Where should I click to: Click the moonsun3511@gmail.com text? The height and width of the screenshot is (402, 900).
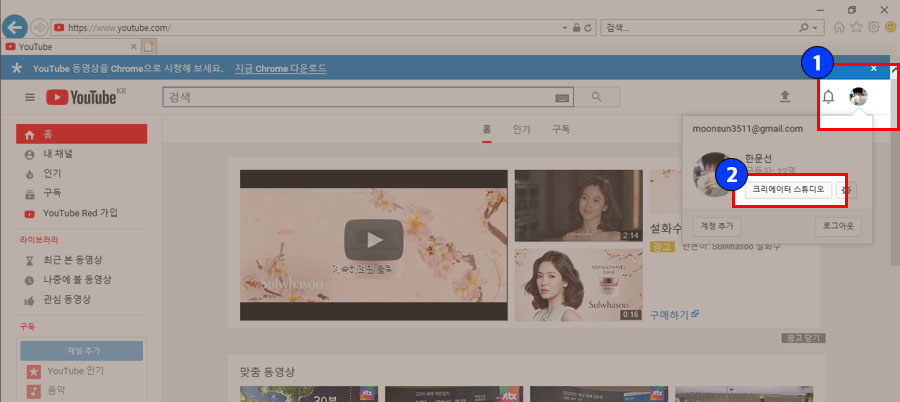pyautogui.click(x=747, y=129)
